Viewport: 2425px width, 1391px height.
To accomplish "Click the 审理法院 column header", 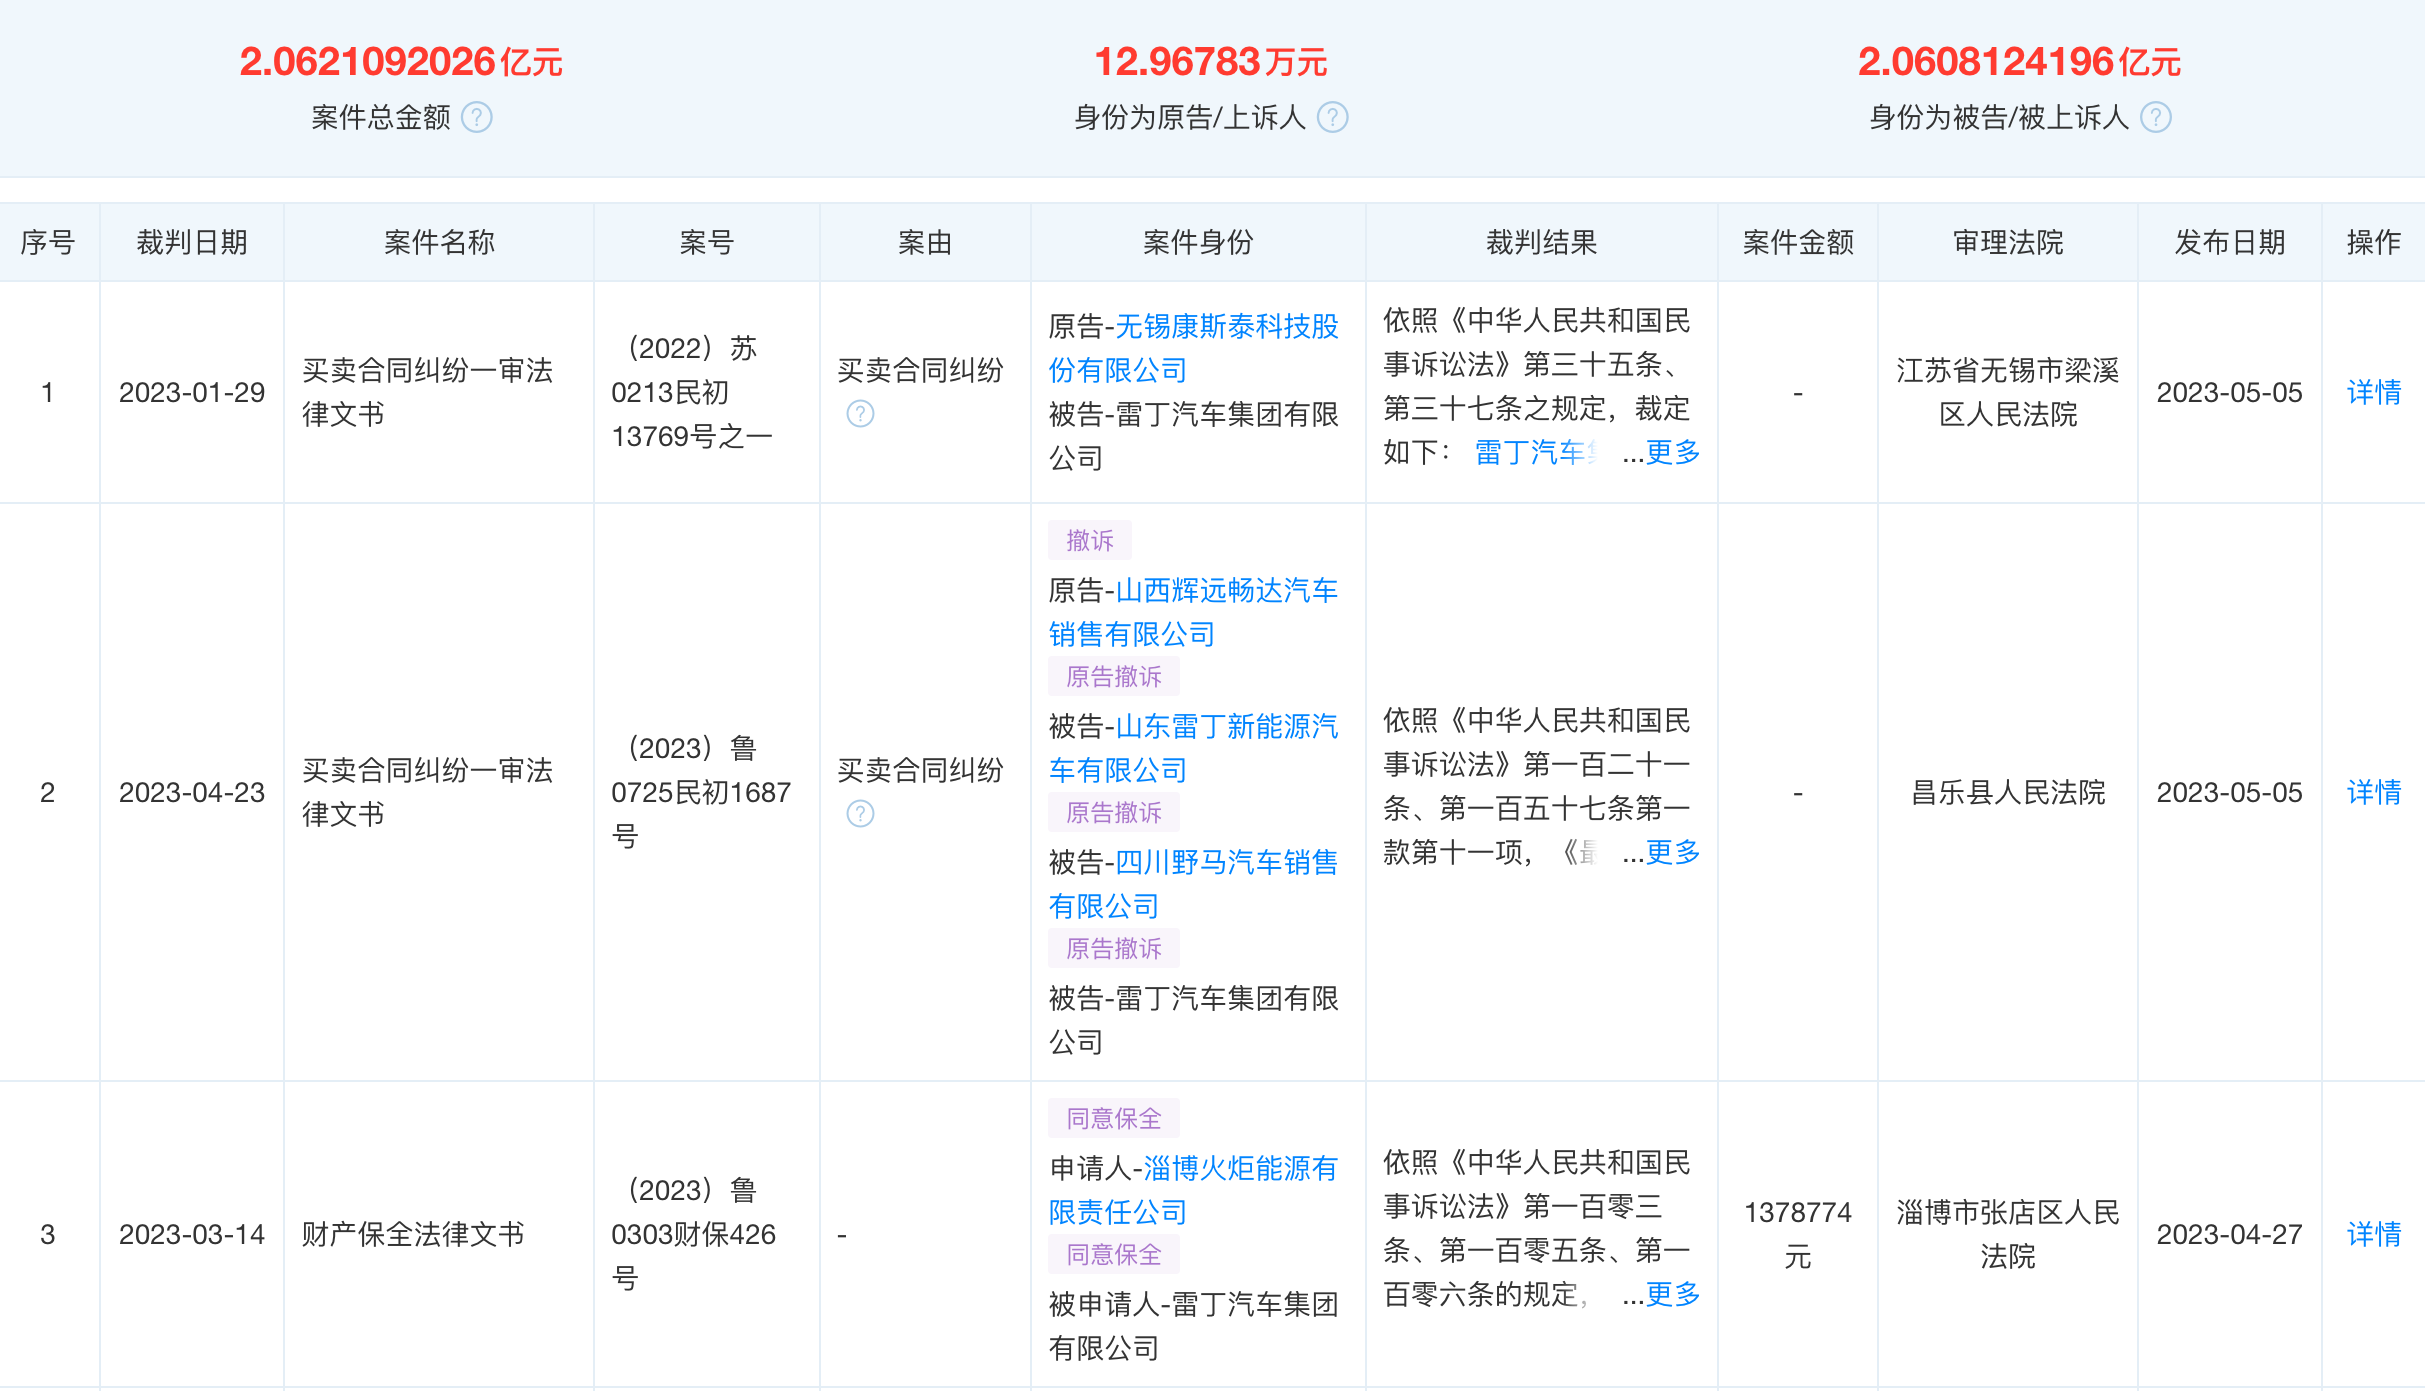I will 2008,242.
